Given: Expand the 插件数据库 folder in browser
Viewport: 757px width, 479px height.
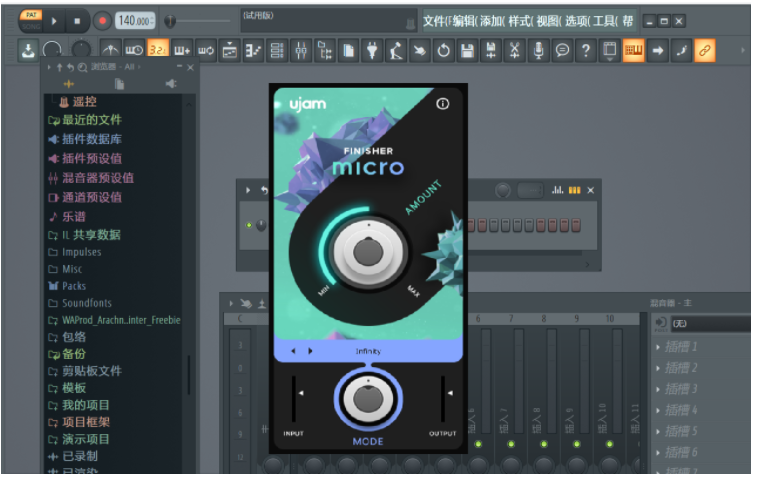Looking at the screenshot, I should point(91,139).
